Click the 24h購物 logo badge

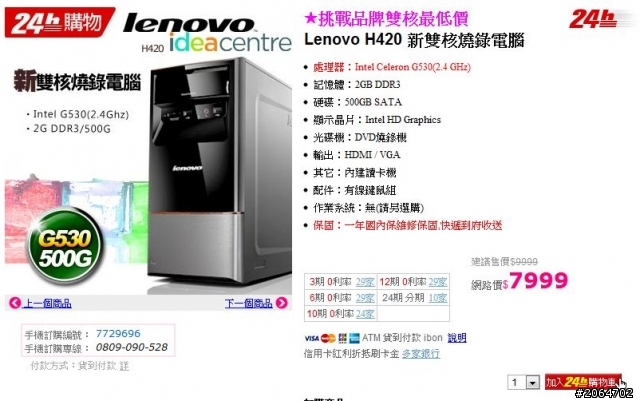(59, 22)
